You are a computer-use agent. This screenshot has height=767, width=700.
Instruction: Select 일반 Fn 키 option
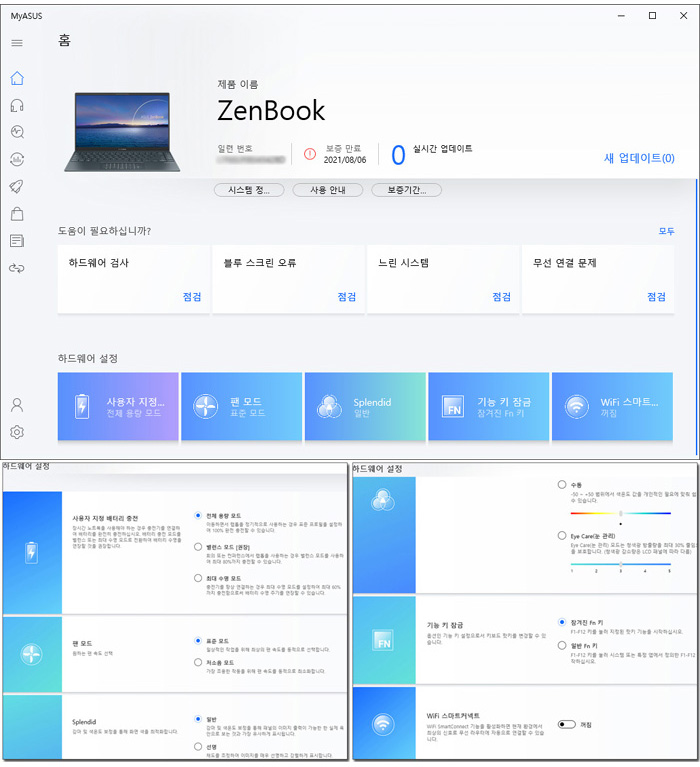click(x=562, y=645)
